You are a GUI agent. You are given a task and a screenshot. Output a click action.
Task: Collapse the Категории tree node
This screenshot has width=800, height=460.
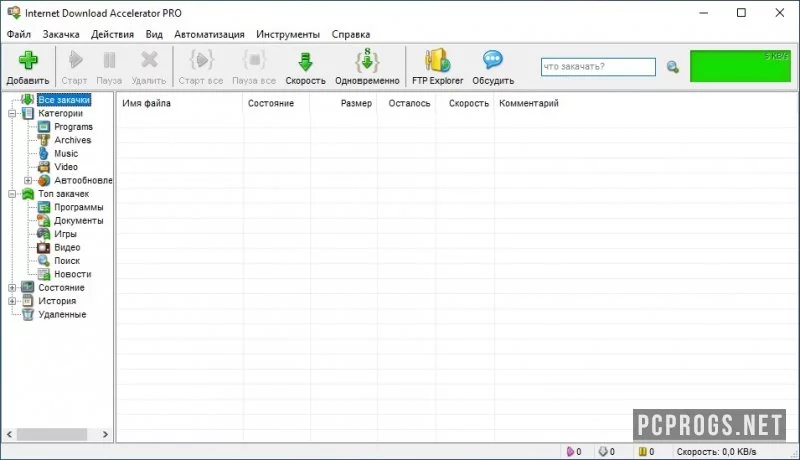coord(12,113)
